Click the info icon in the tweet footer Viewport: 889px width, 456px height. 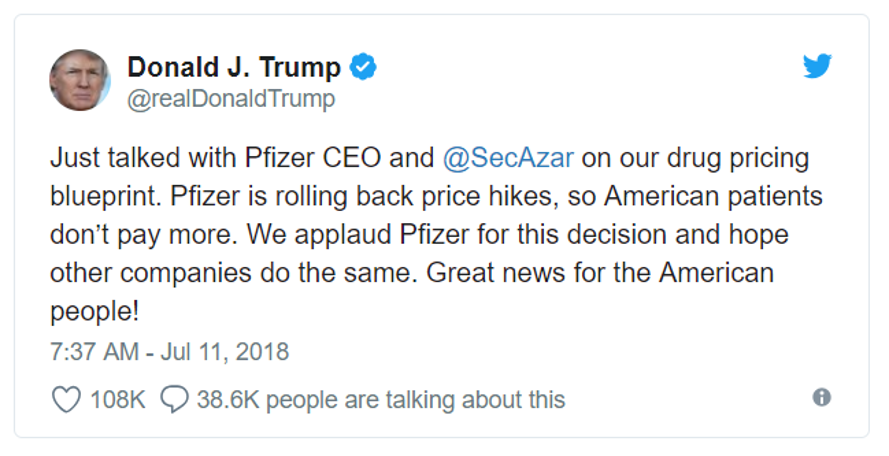click(822, 397)
